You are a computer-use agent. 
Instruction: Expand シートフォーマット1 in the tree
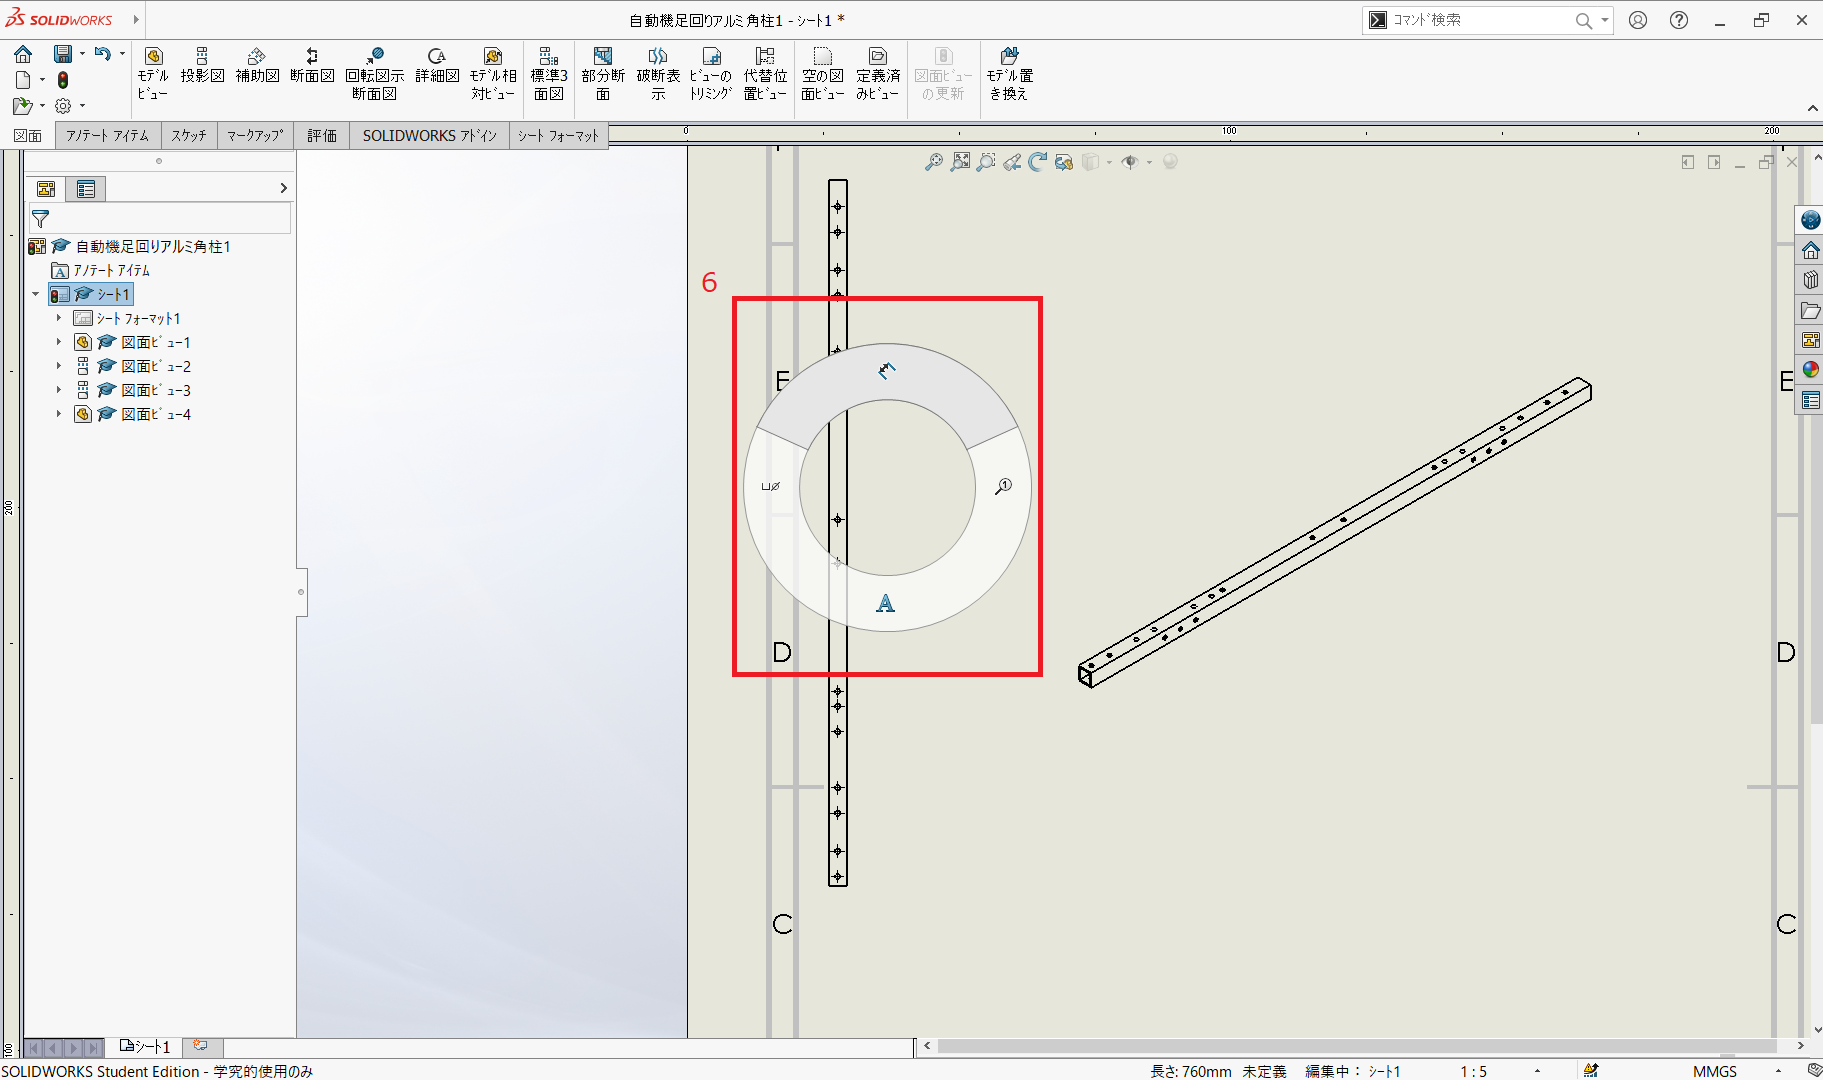click(59, 318)
